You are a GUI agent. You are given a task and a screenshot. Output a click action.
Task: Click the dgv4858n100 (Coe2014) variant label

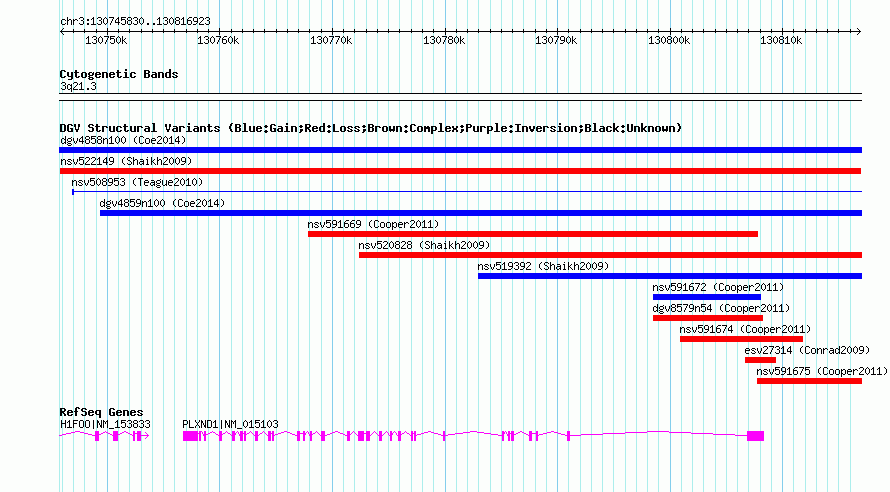[x=123, y=140]
